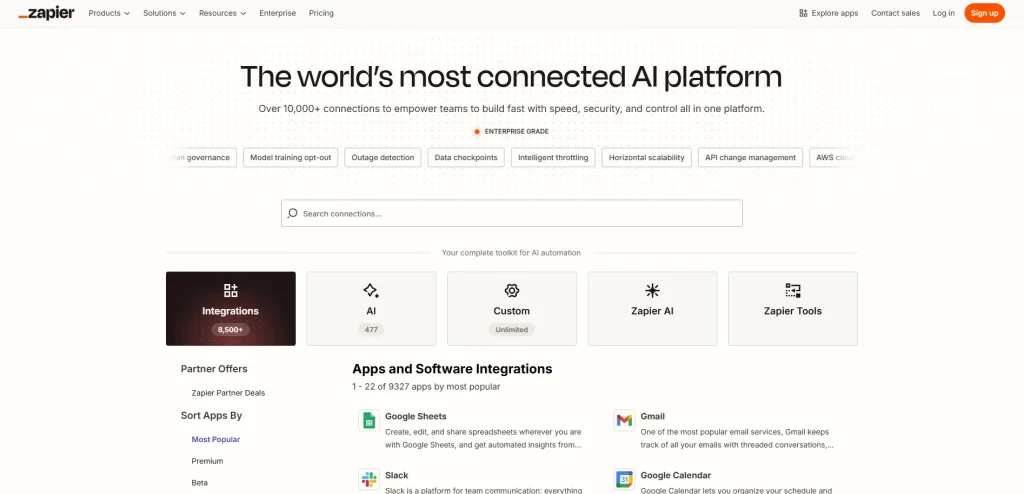
Task: Click the Horizontal scalability tag
Action: [x=647, y=157]
